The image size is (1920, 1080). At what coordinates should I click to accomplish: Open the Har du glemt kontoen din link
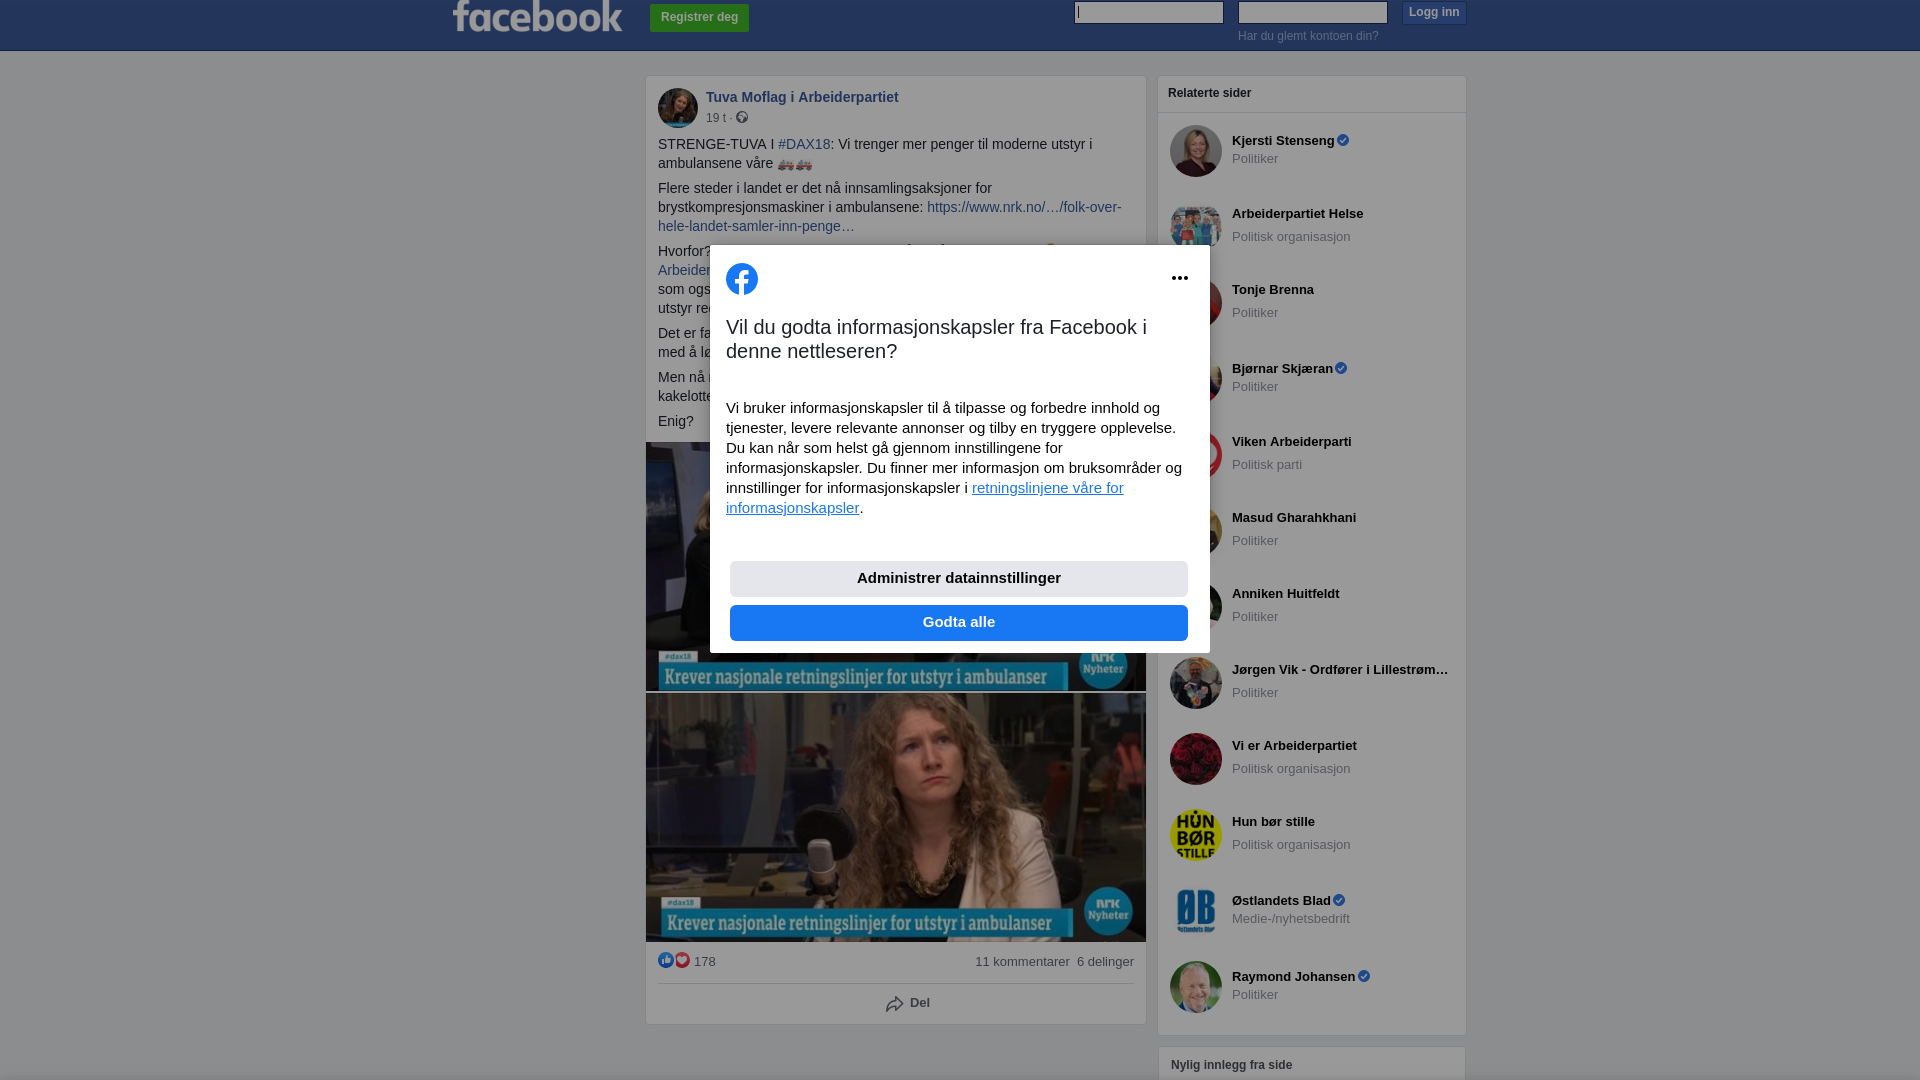click(1308, 36)
